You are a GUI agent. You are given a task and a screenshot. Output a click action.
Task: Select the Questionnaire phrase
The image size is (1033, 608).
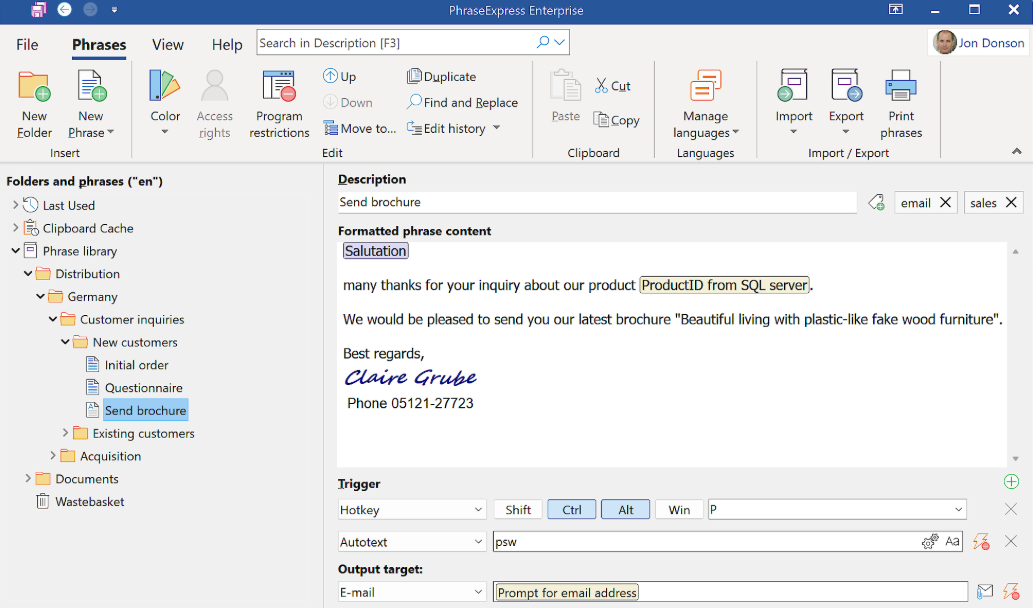click(x=144, y=387)
